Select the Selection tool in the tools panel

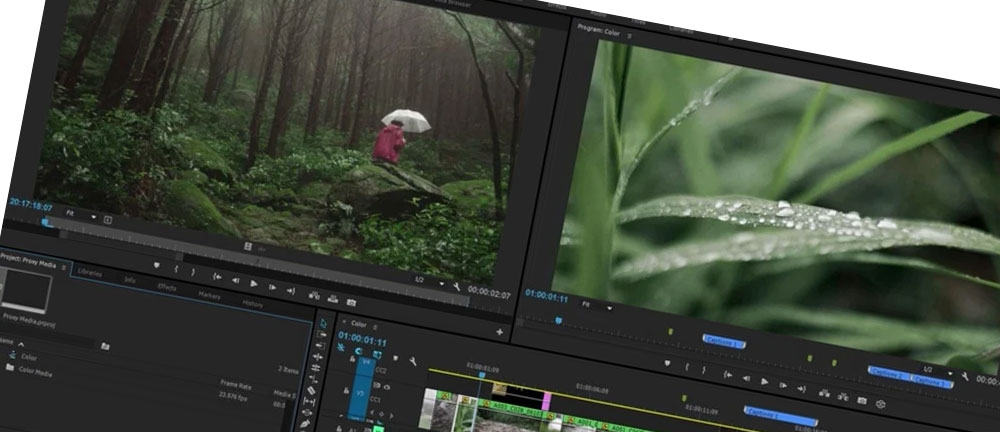pyautogui.click(x=323, y=324)
